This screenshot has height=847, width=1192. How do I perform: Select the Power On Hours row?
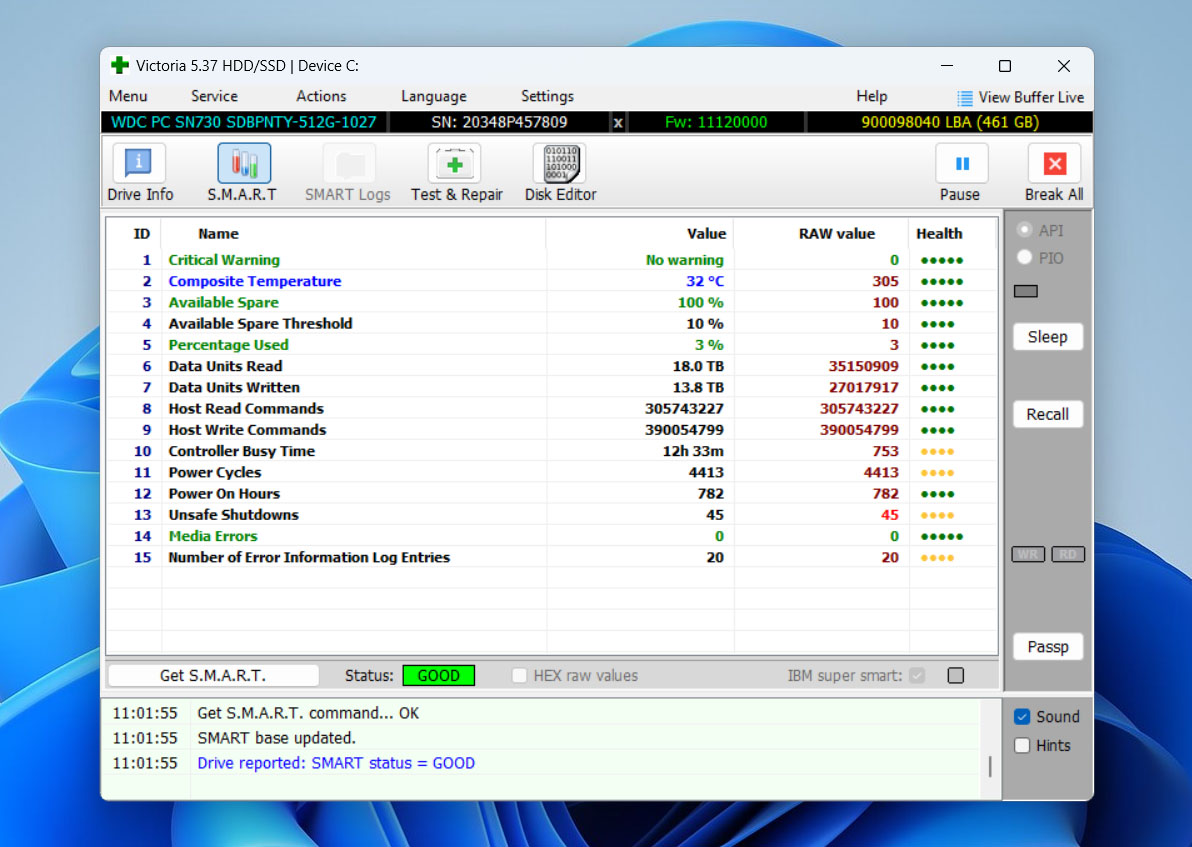(x=552, y=494)
